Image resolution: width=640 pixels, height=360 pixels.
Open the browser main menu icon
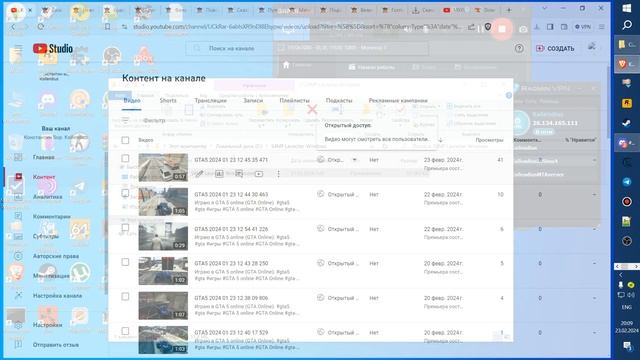tap(602, 27)
